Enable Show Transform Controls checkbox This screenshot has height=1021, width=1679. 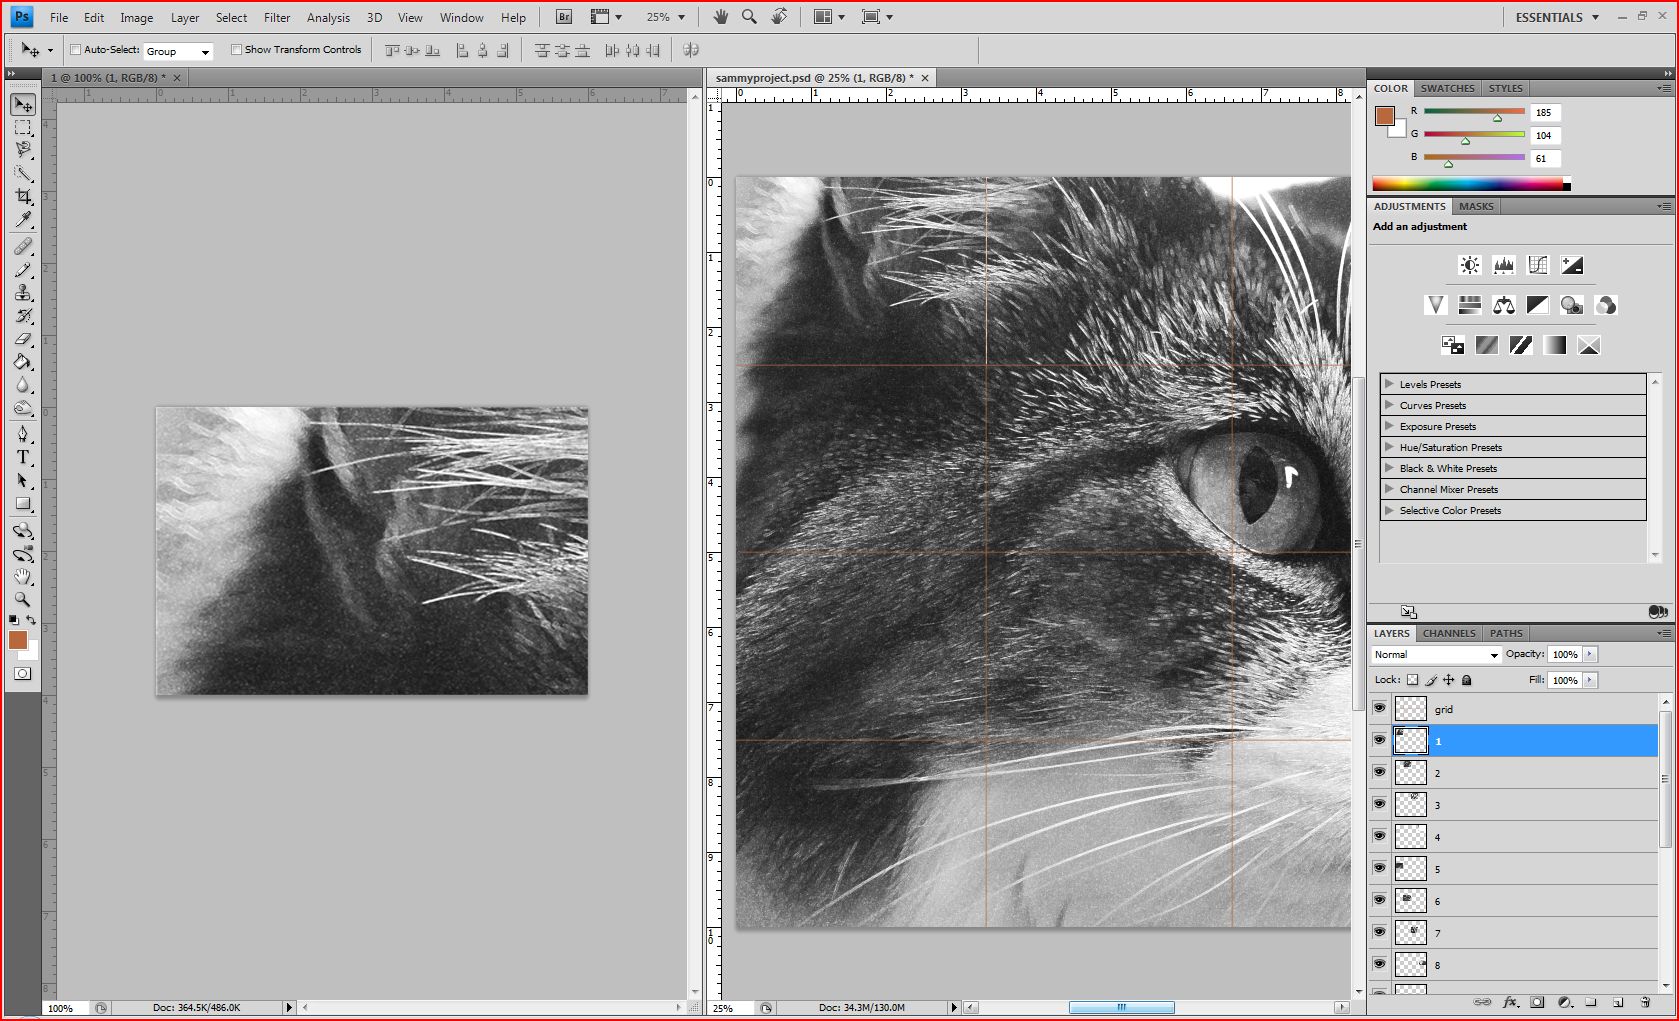click(x=236, y=49)
